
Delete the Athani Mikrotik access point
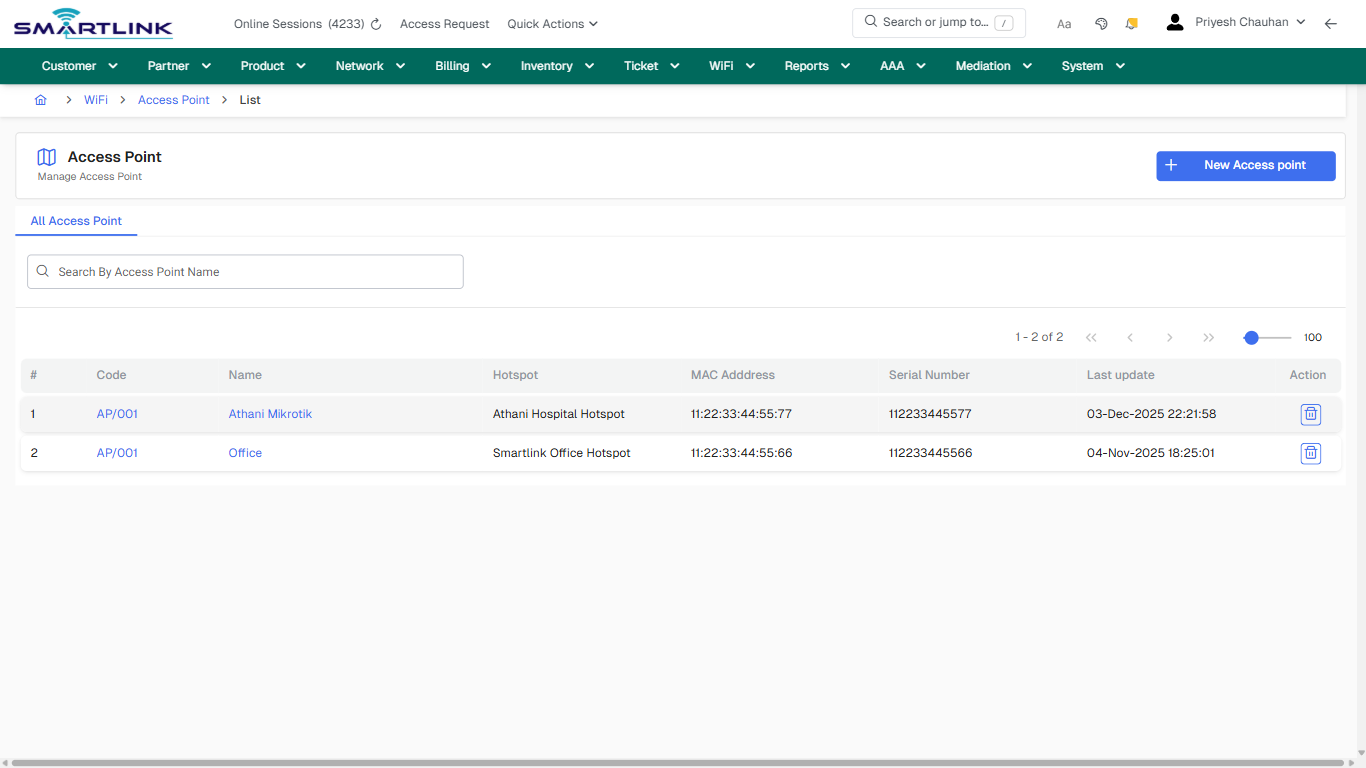coord(1311,414)
